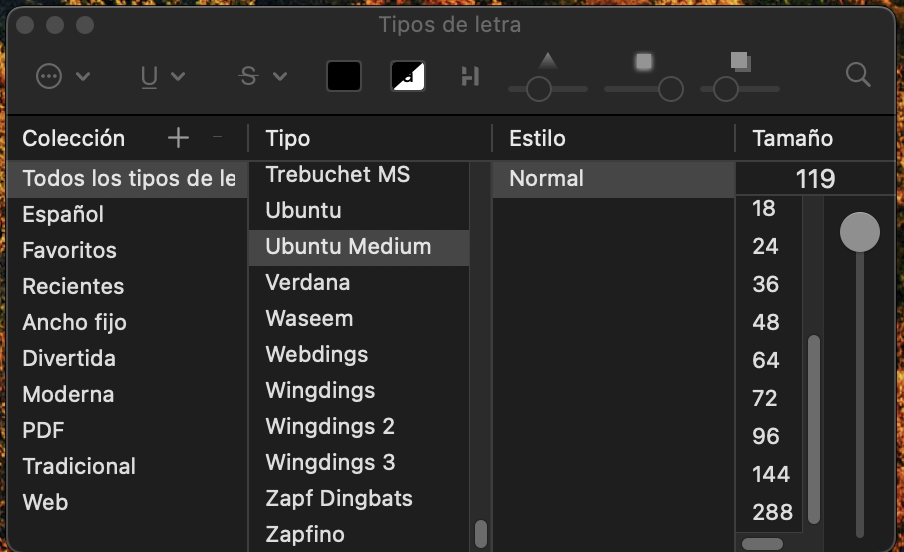Click the shadow blur slider knob

pyautogui.click(x=671, y=90)
